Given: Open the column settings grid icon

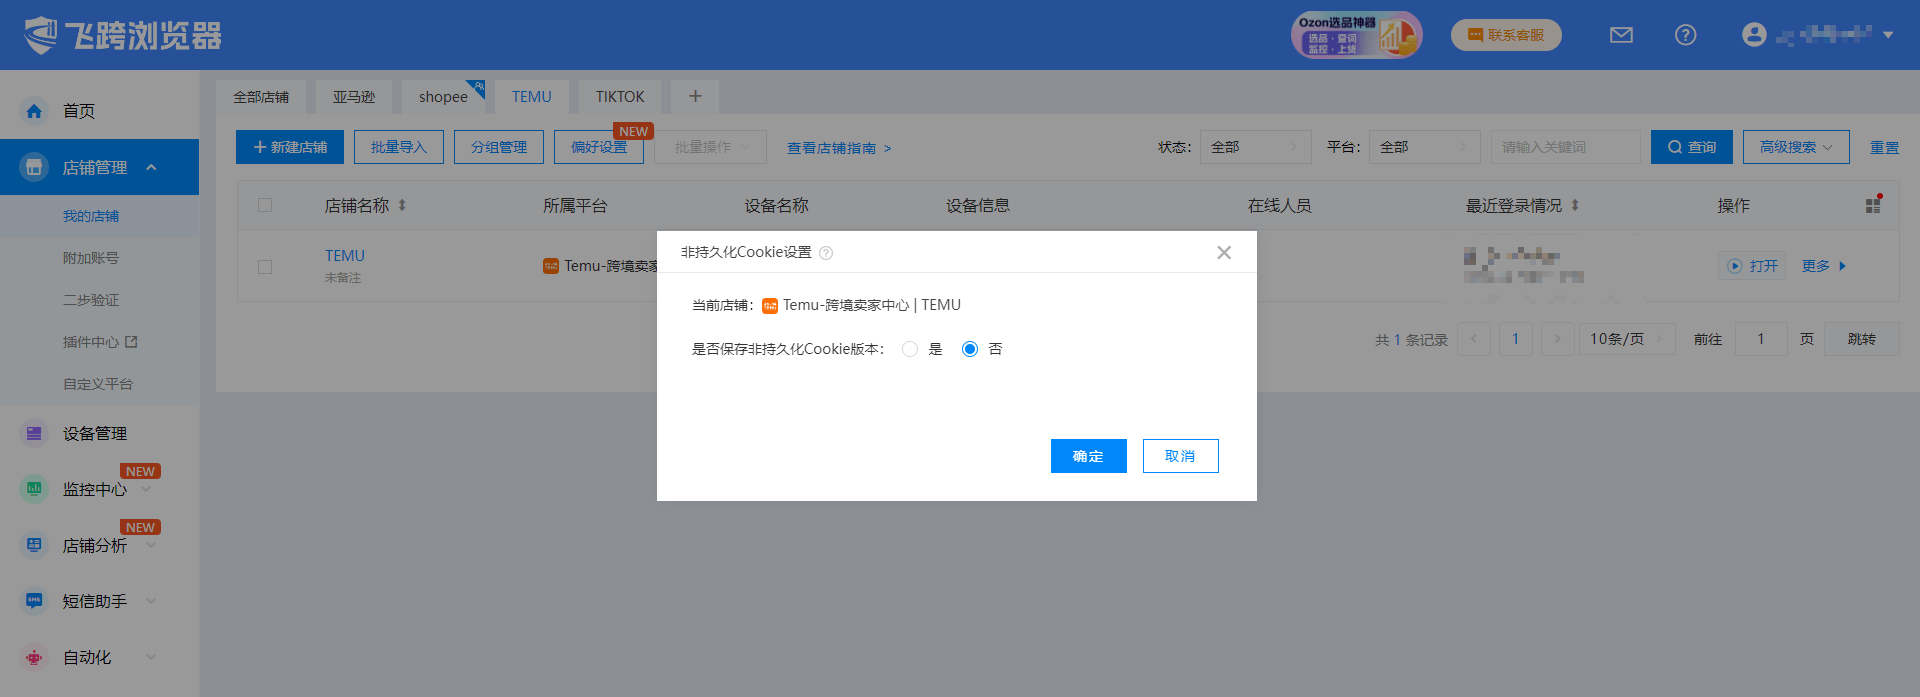Looking at the screenshot, I should 1873,205.
